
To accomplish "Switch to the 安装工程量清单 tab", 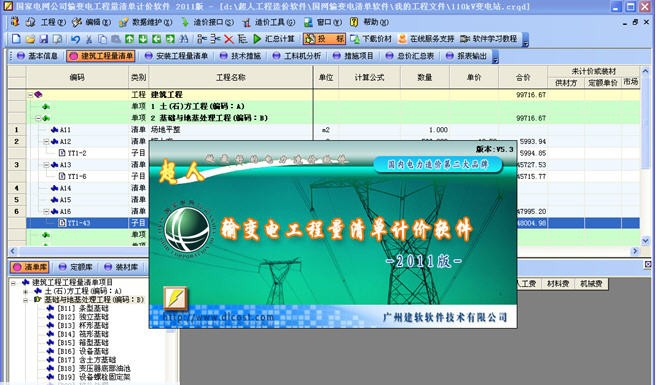I will pos(177,56).
